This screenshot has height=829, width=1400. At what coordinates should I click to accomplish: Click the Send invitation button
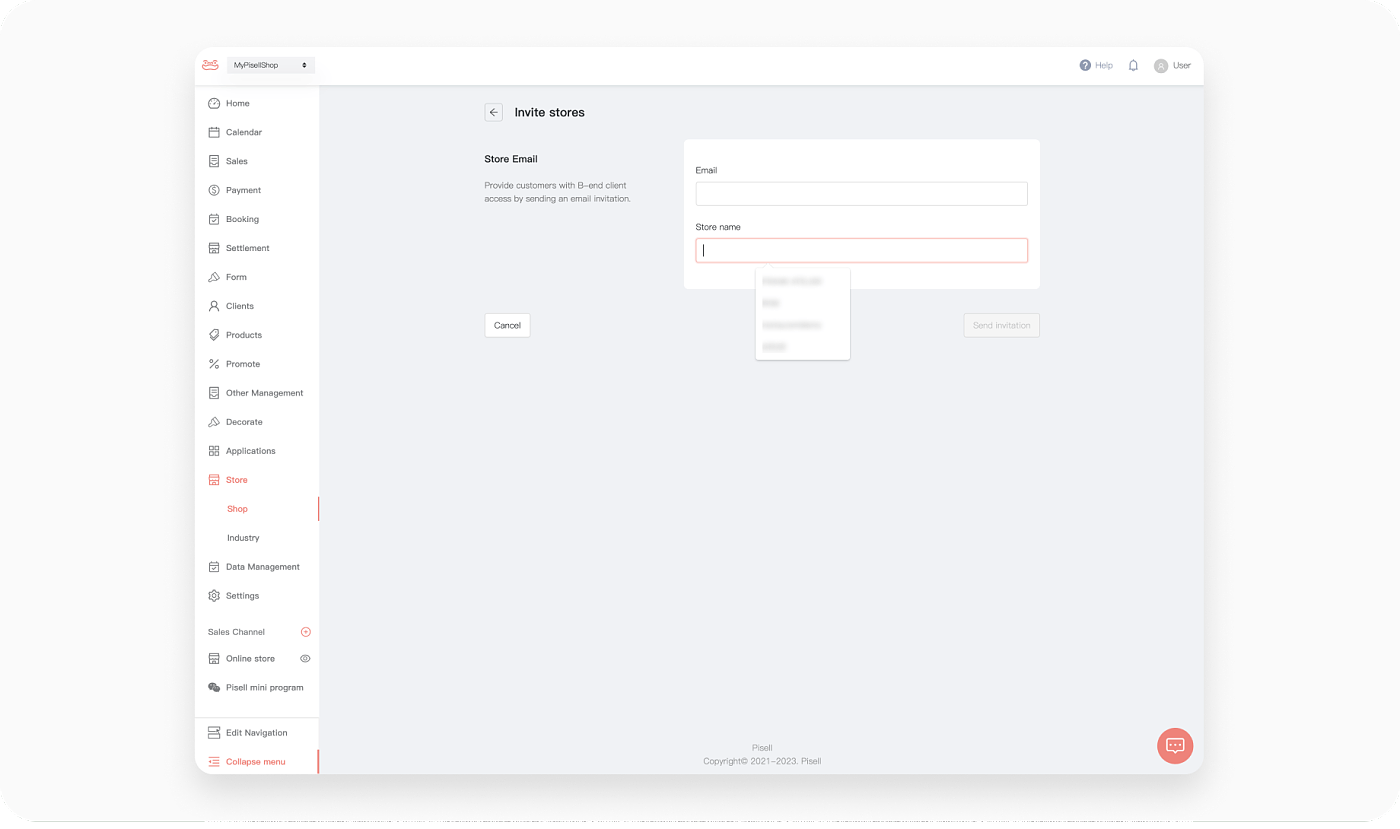click(1001, 325)
